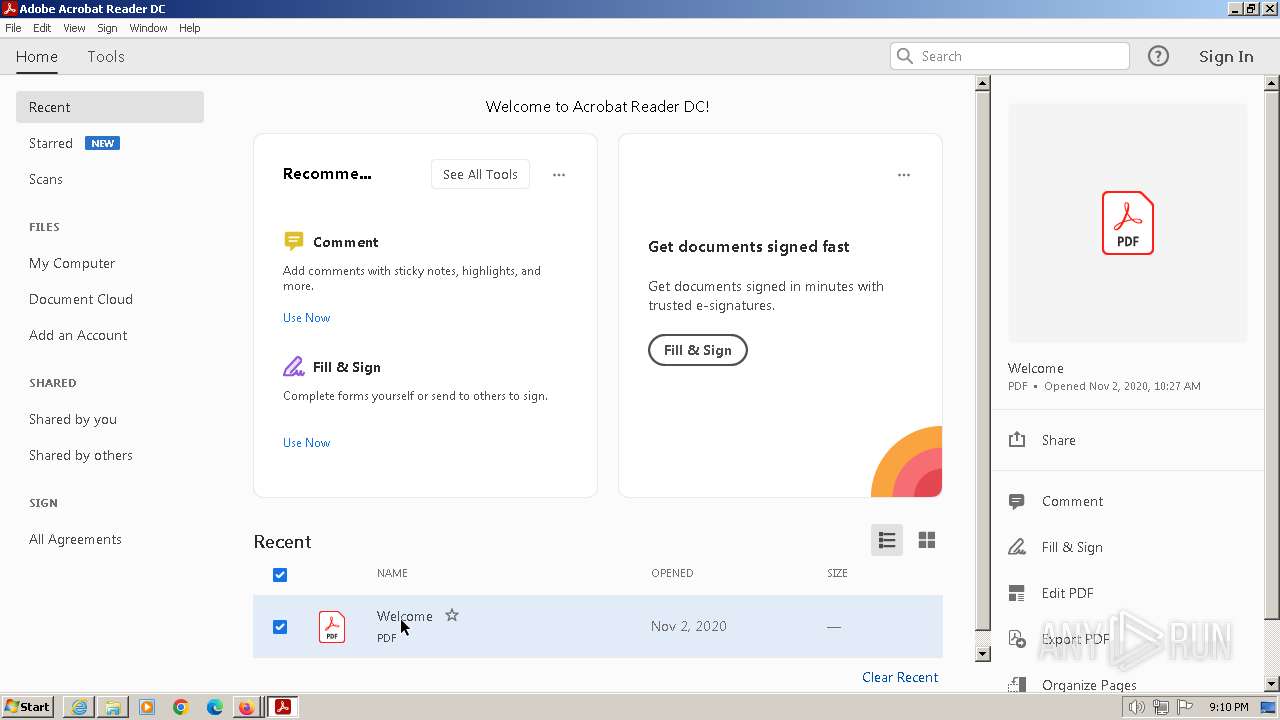Click Use Now under Fill & Sign
The width and height of the screenshot is (1280, 720).
[306, 442]
